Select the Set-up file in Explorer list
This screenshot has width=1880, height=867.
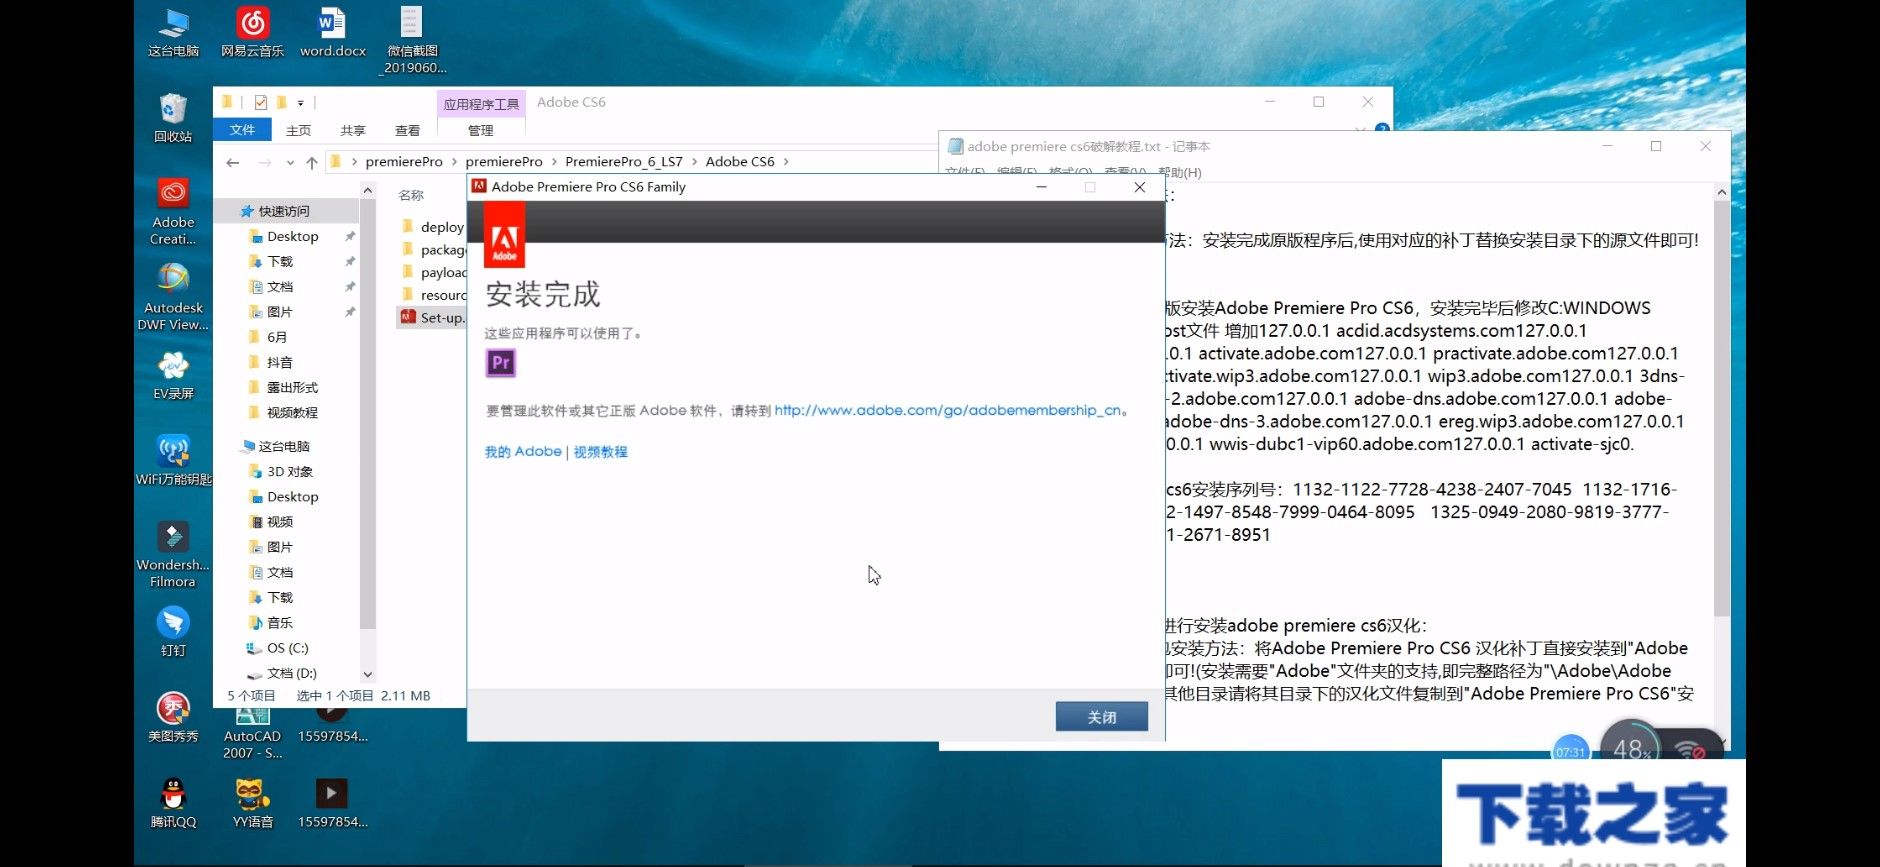pos(432,317)
